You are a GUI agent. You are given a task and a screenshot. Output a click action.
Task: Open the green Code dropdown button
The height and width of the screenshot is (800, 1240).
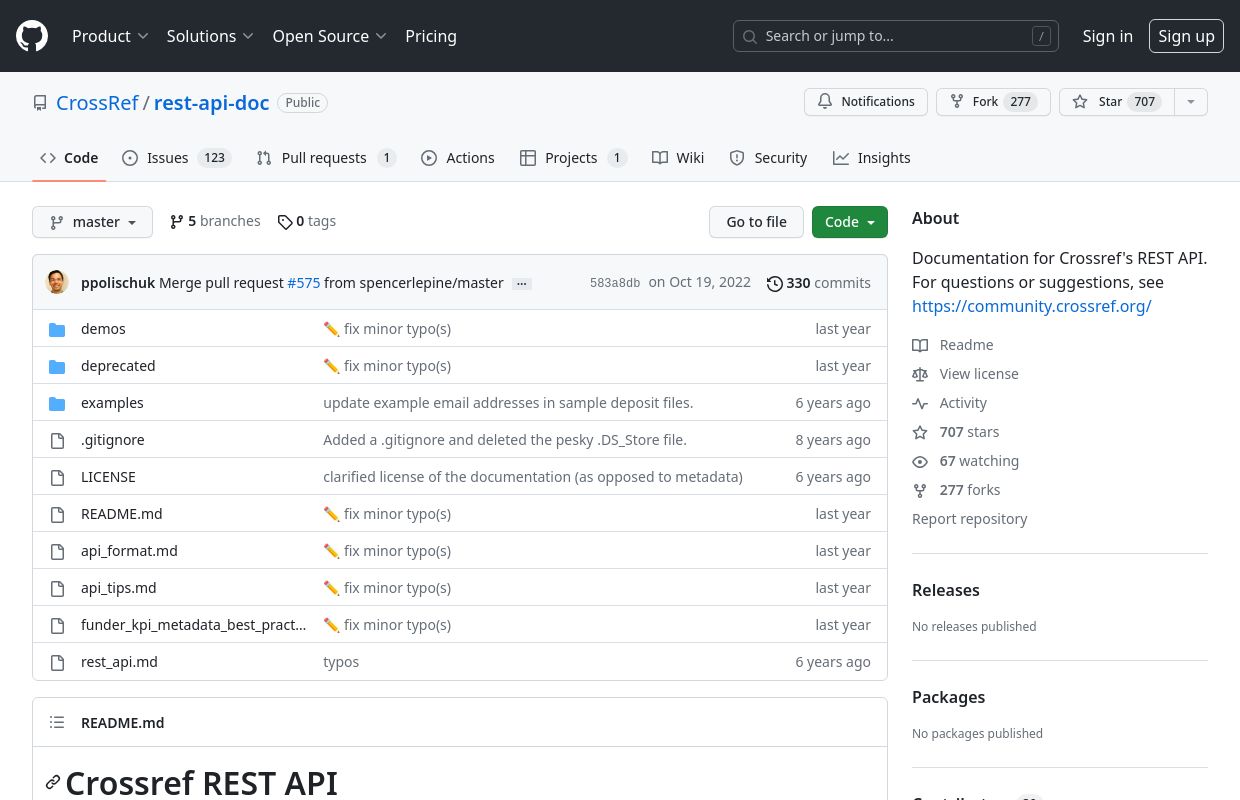point(850,222)
